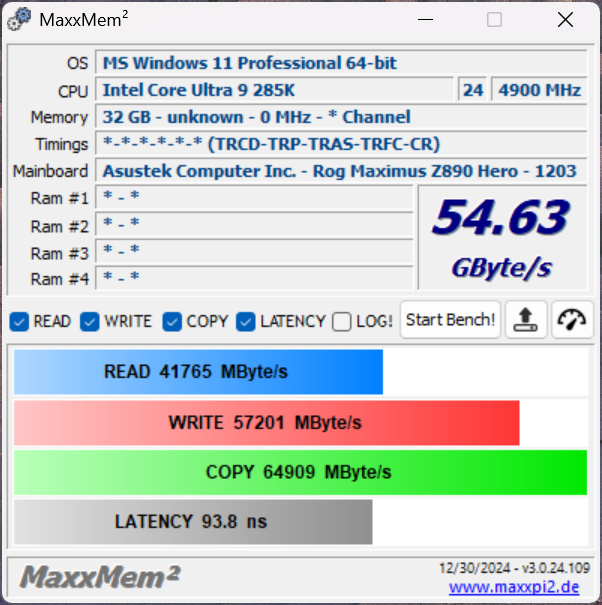602x605 pixels.
Task: Click the Ram #2 field
Action: click(x=255, y=225)
